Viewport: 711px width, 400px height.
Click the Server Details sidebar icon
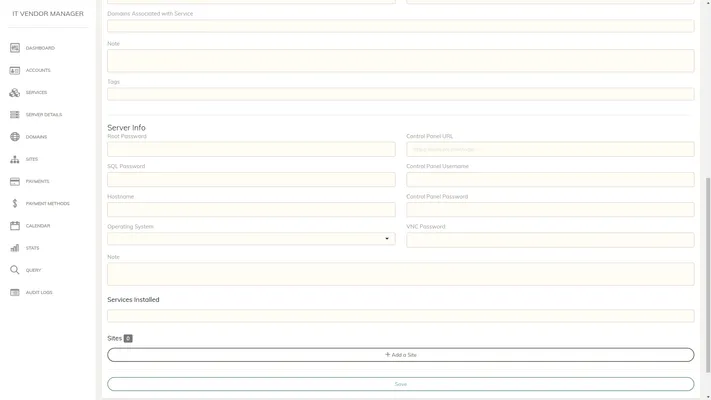(x=15, y=115)
